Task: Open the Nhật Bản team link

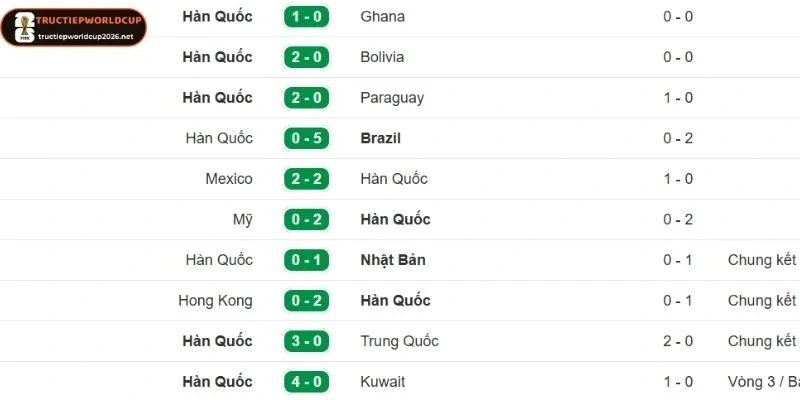Action: pos(393,260)
